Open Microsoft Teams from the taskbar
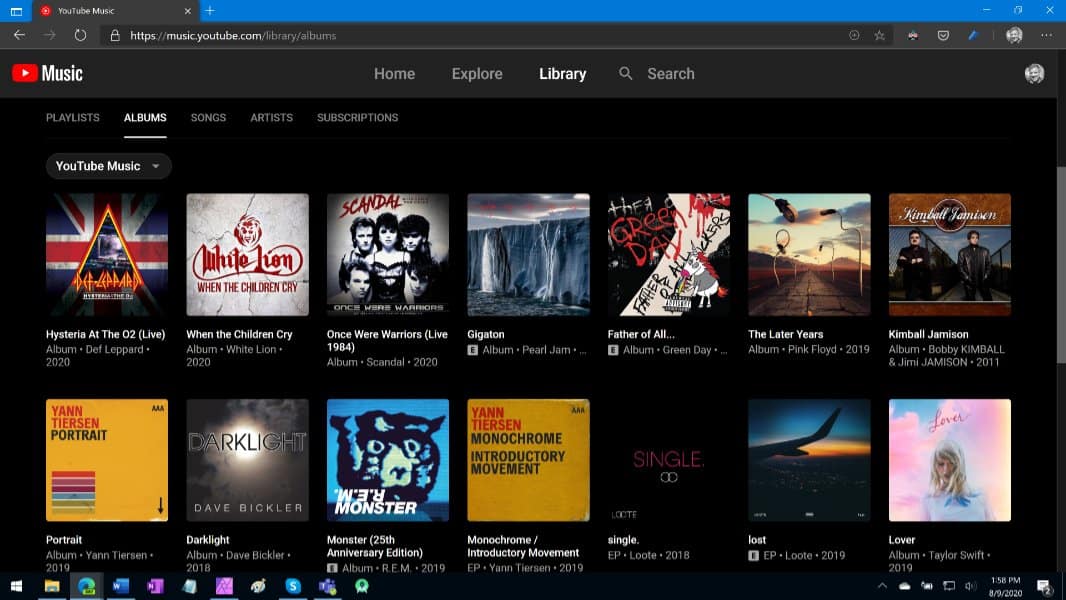The height and width of the screenshot is (600, 1066). pyautogui.click(x=328, y=586)
